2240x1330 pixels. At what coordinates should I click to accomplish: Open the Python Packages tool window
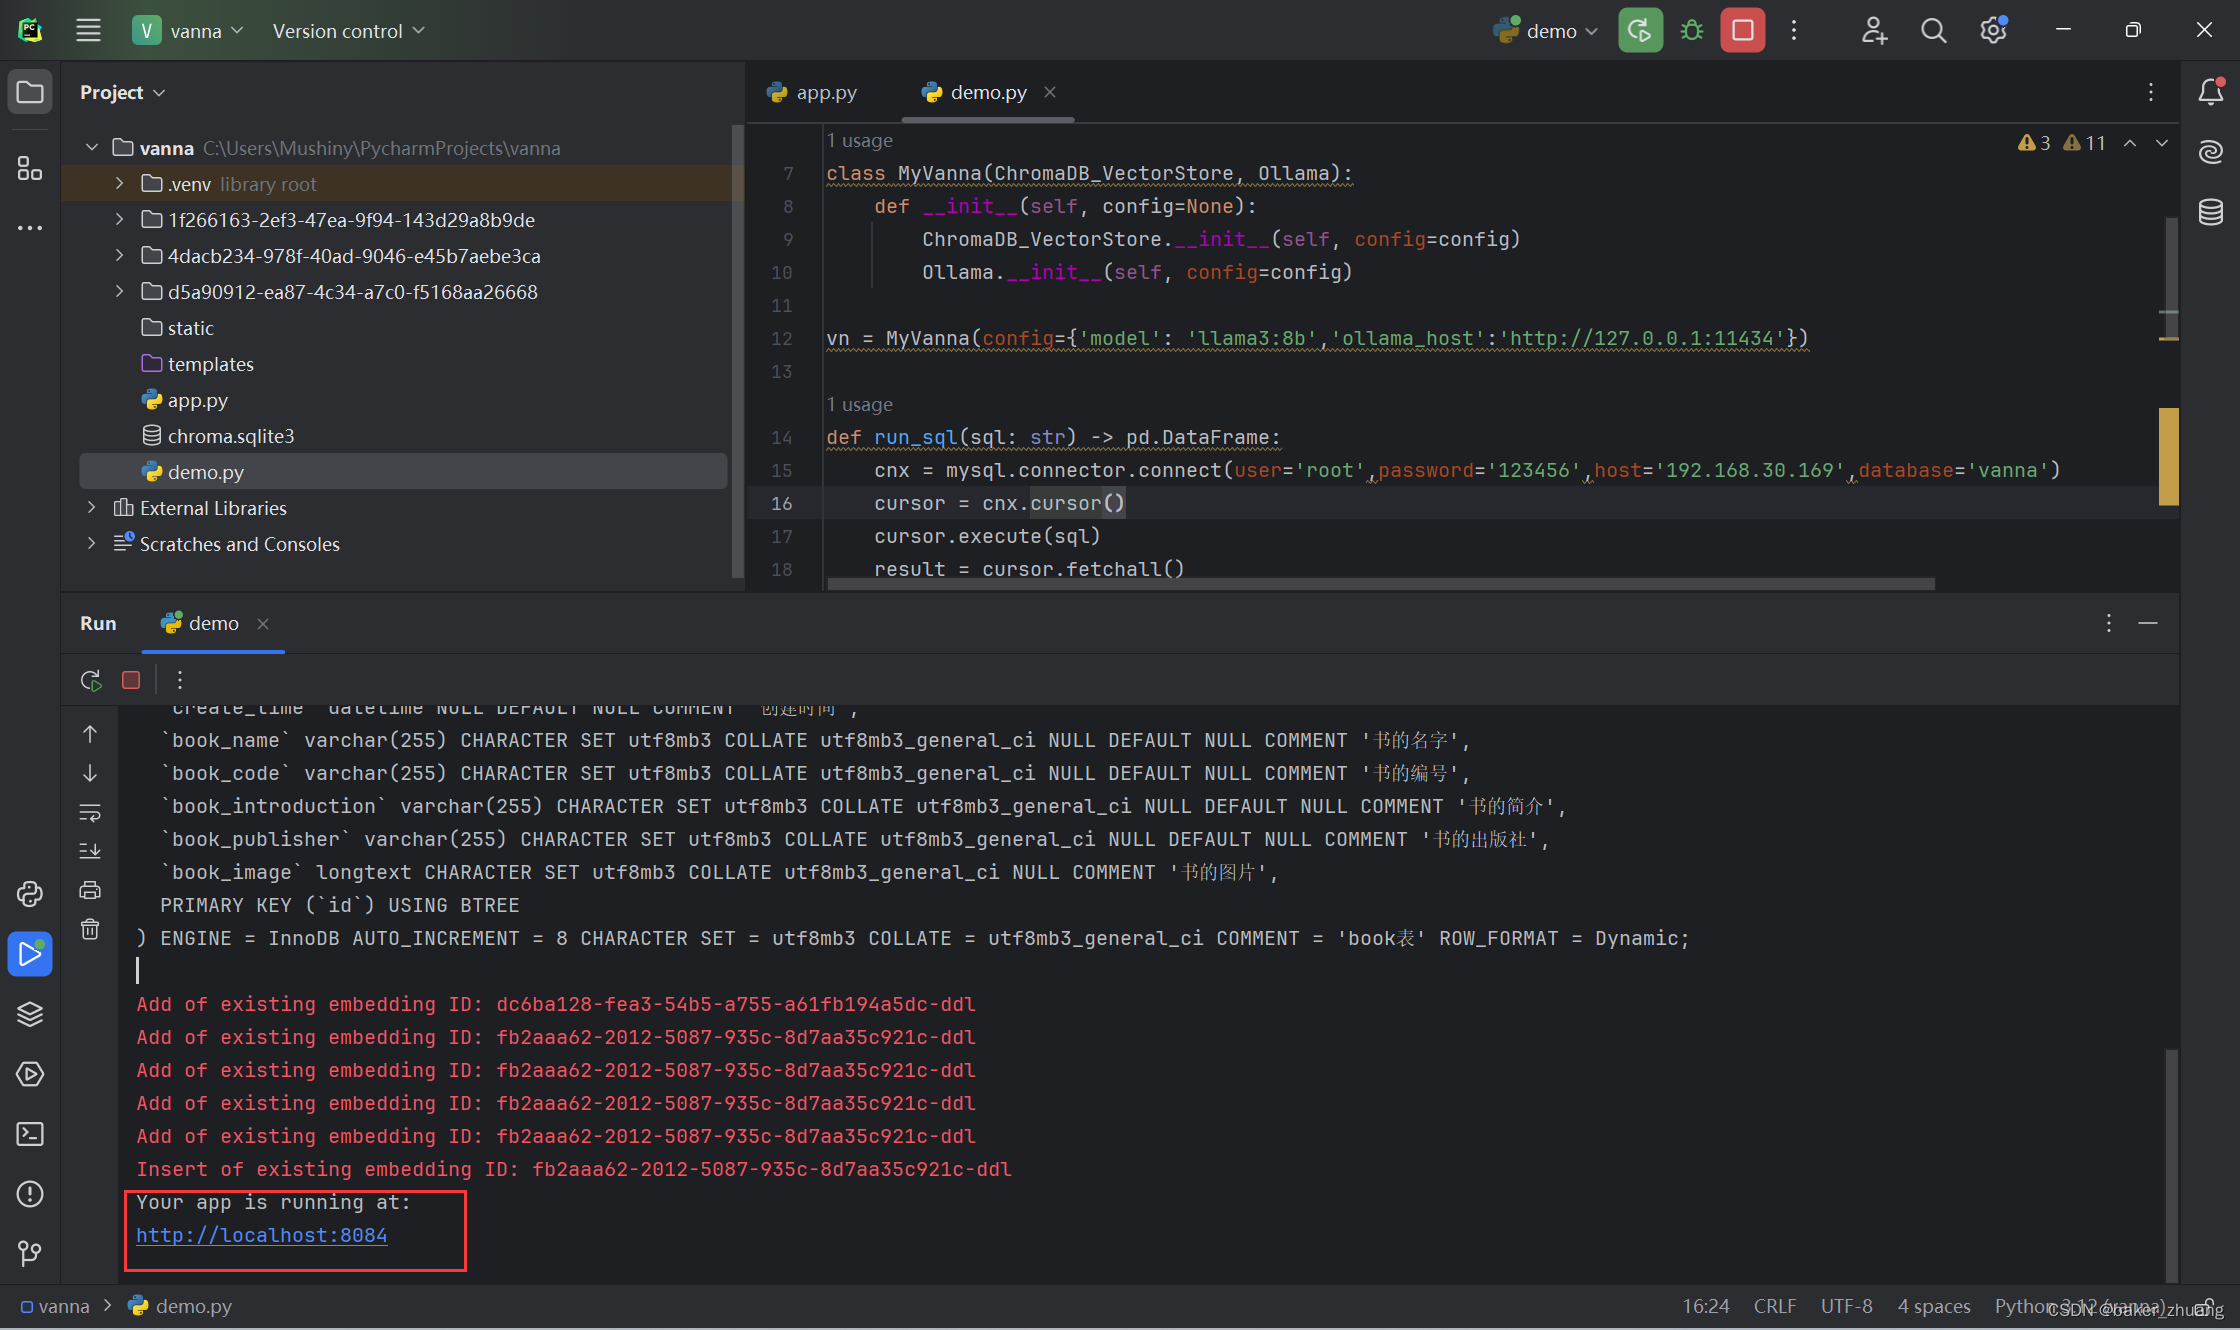[30, 1014]
